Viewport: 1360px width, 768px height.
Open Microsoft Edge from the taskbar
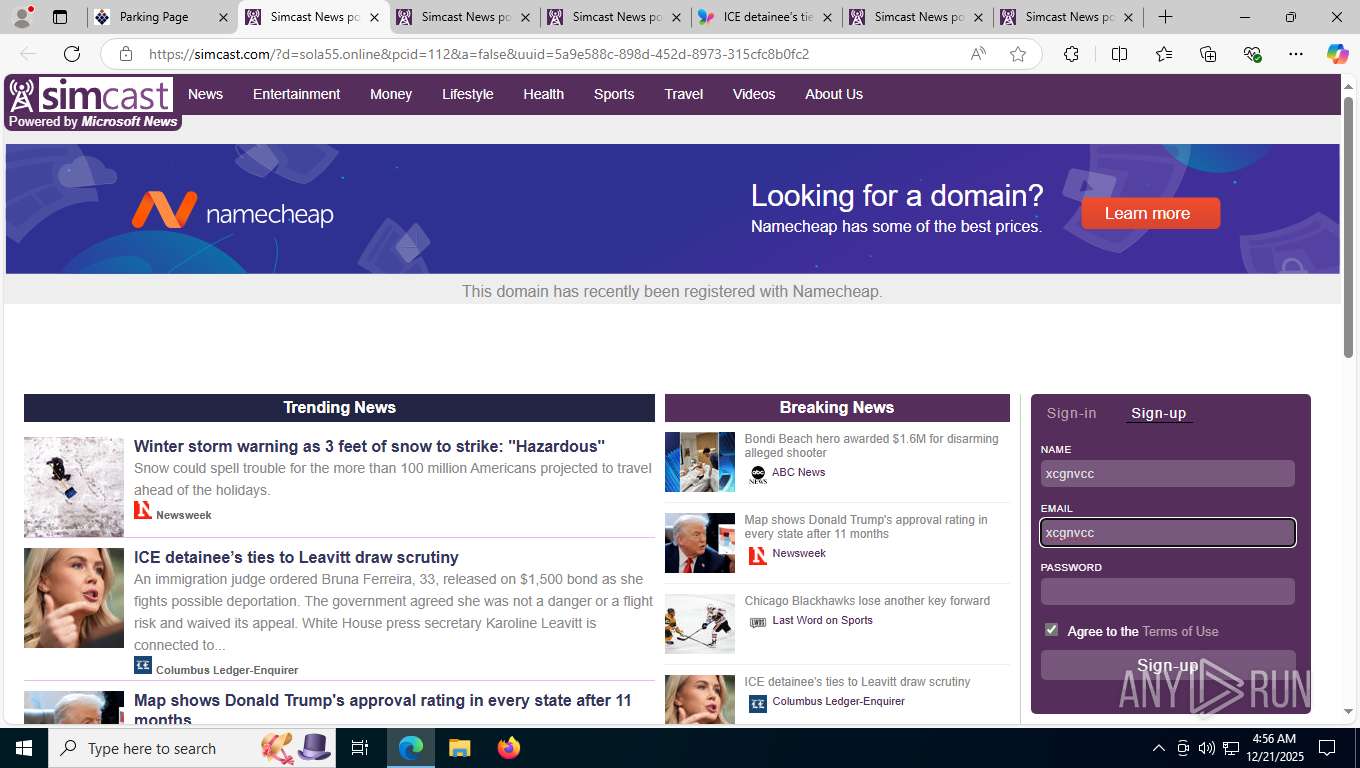pyautogui.click(x=411, y=748)
